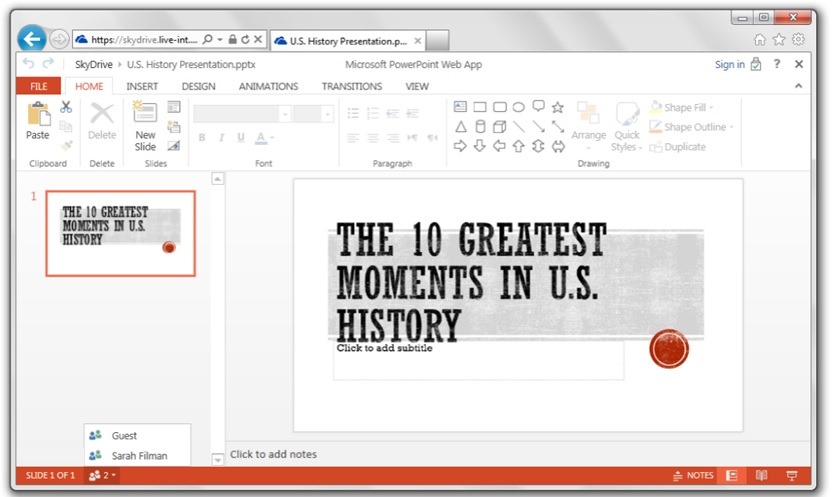Open the Help question mark icon

click(777, 64)
